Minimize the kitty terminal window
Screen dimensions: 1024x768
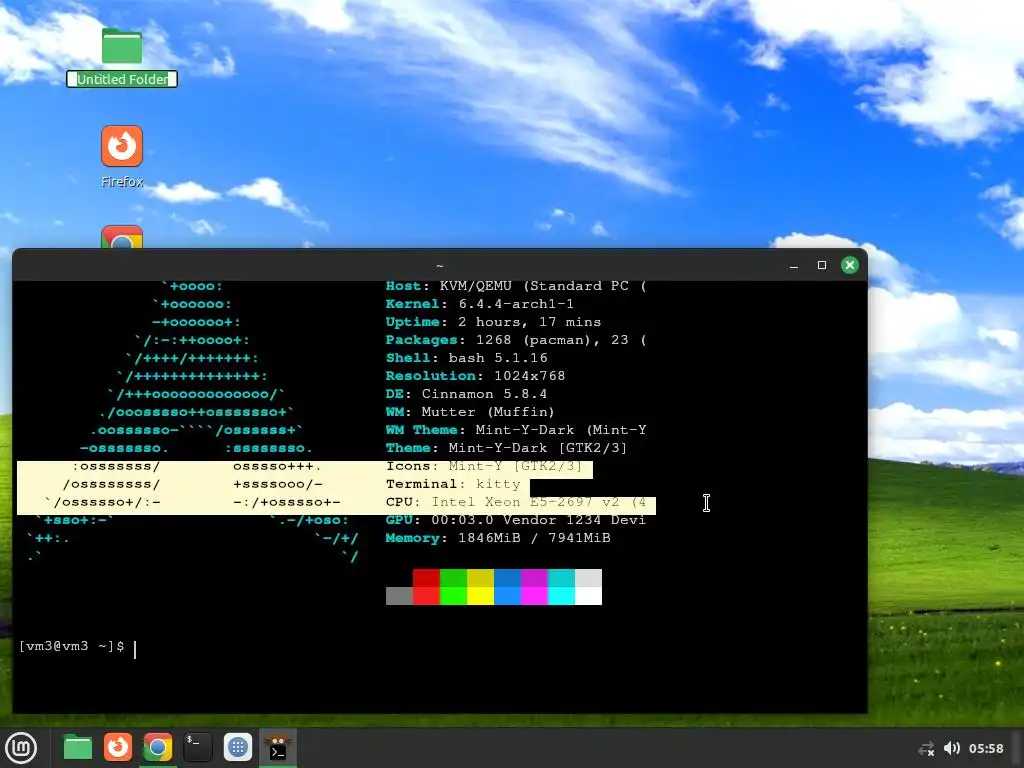(794, 265)
